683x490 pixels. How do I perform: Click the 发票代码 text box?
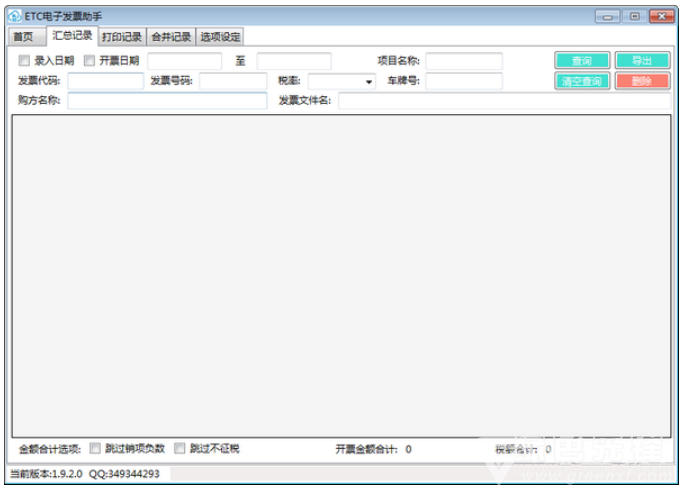(x=105, y=81)
